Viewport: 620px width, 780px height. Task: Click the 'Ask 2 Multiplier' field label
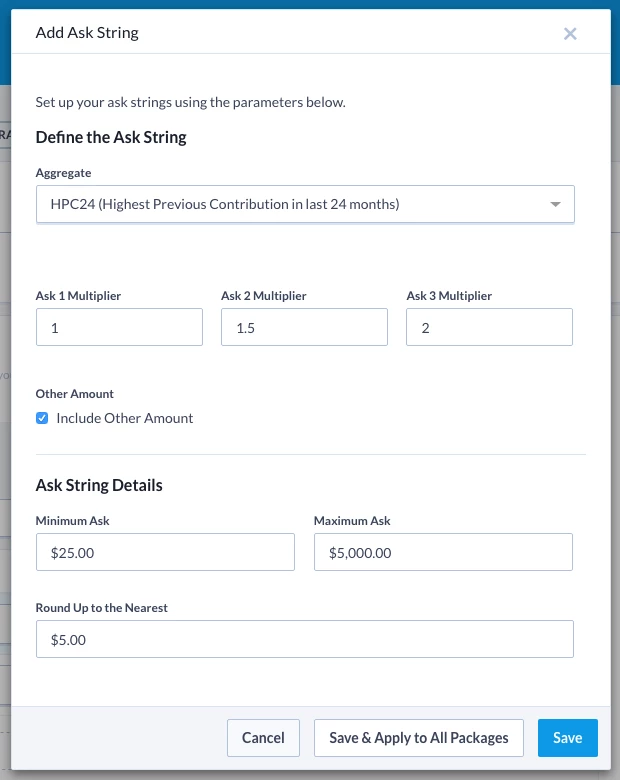263,296
